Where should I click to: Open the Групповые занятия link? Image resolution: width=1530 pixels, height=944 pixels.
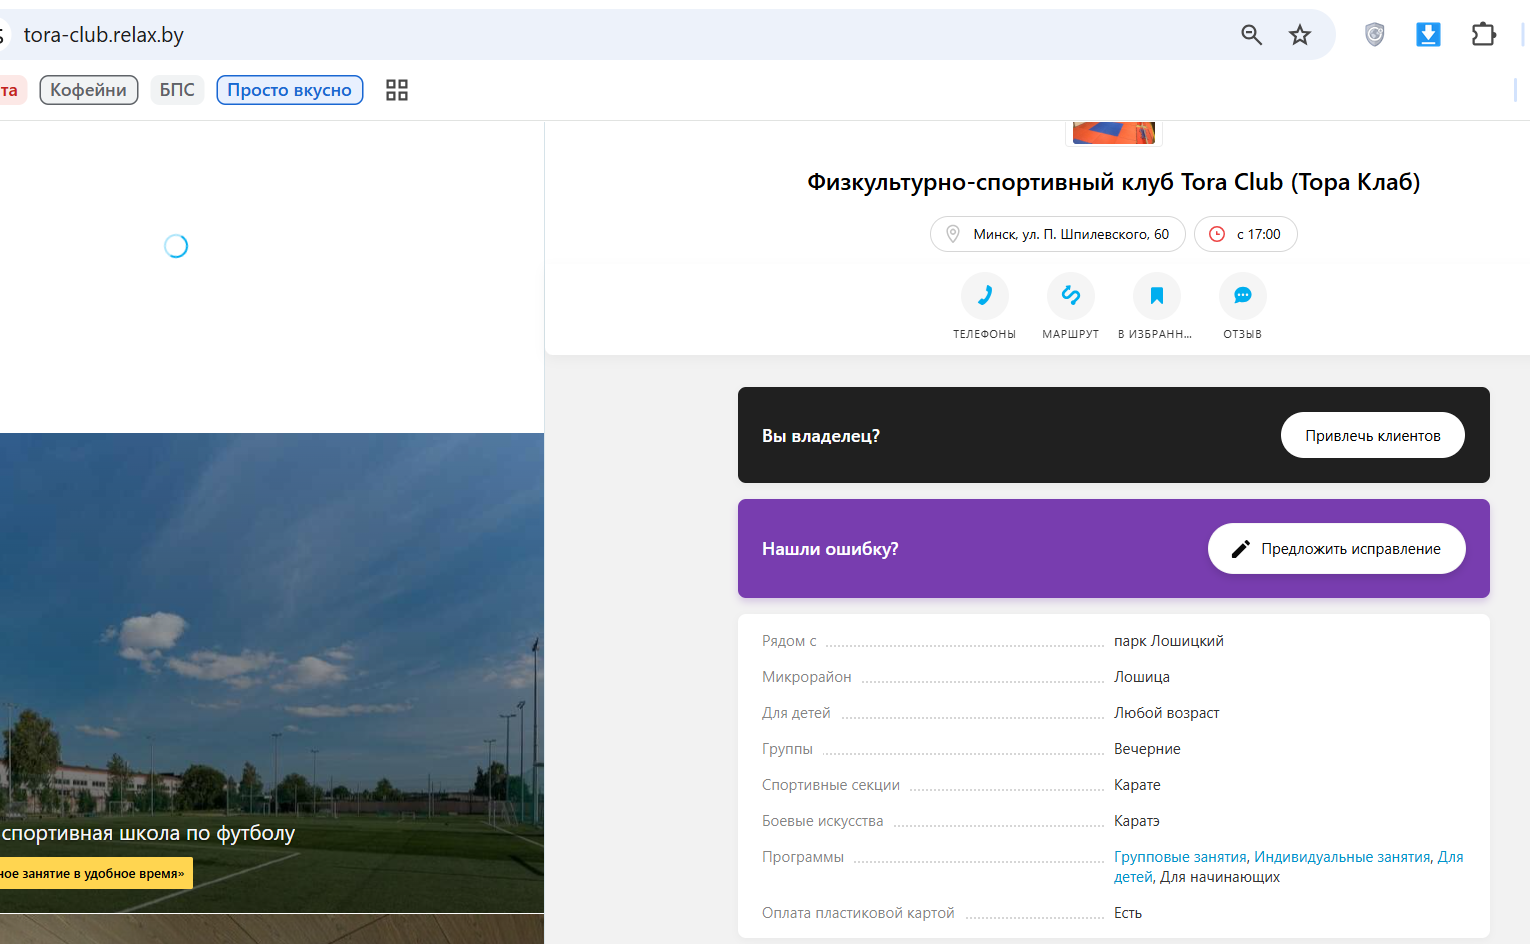point(1180,857)
